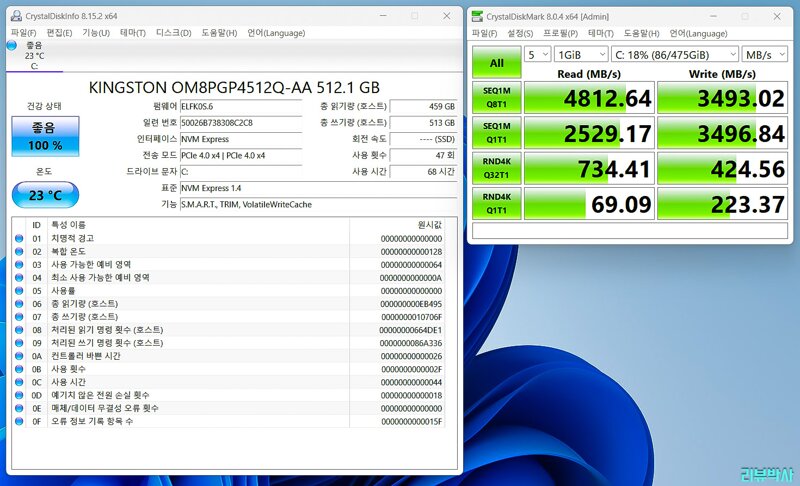Open 프로필(P) menu in CrystalDiskMark
Image resolution: width=800 pixels, height=486 pixels.
coord(560,33)
